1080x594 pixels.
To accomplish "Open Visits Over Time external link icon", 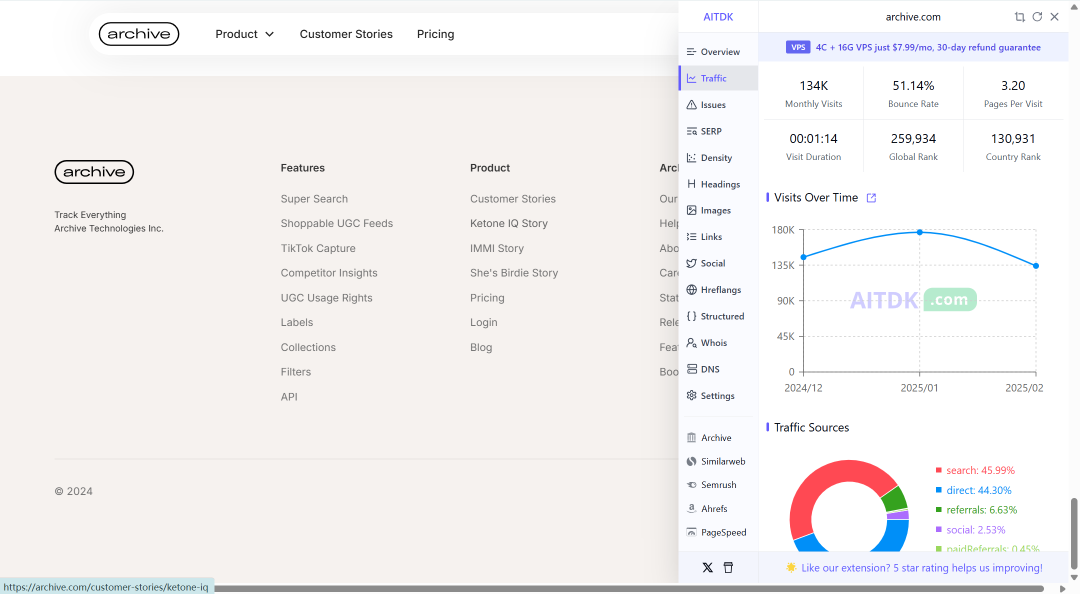I will [871, 198].
